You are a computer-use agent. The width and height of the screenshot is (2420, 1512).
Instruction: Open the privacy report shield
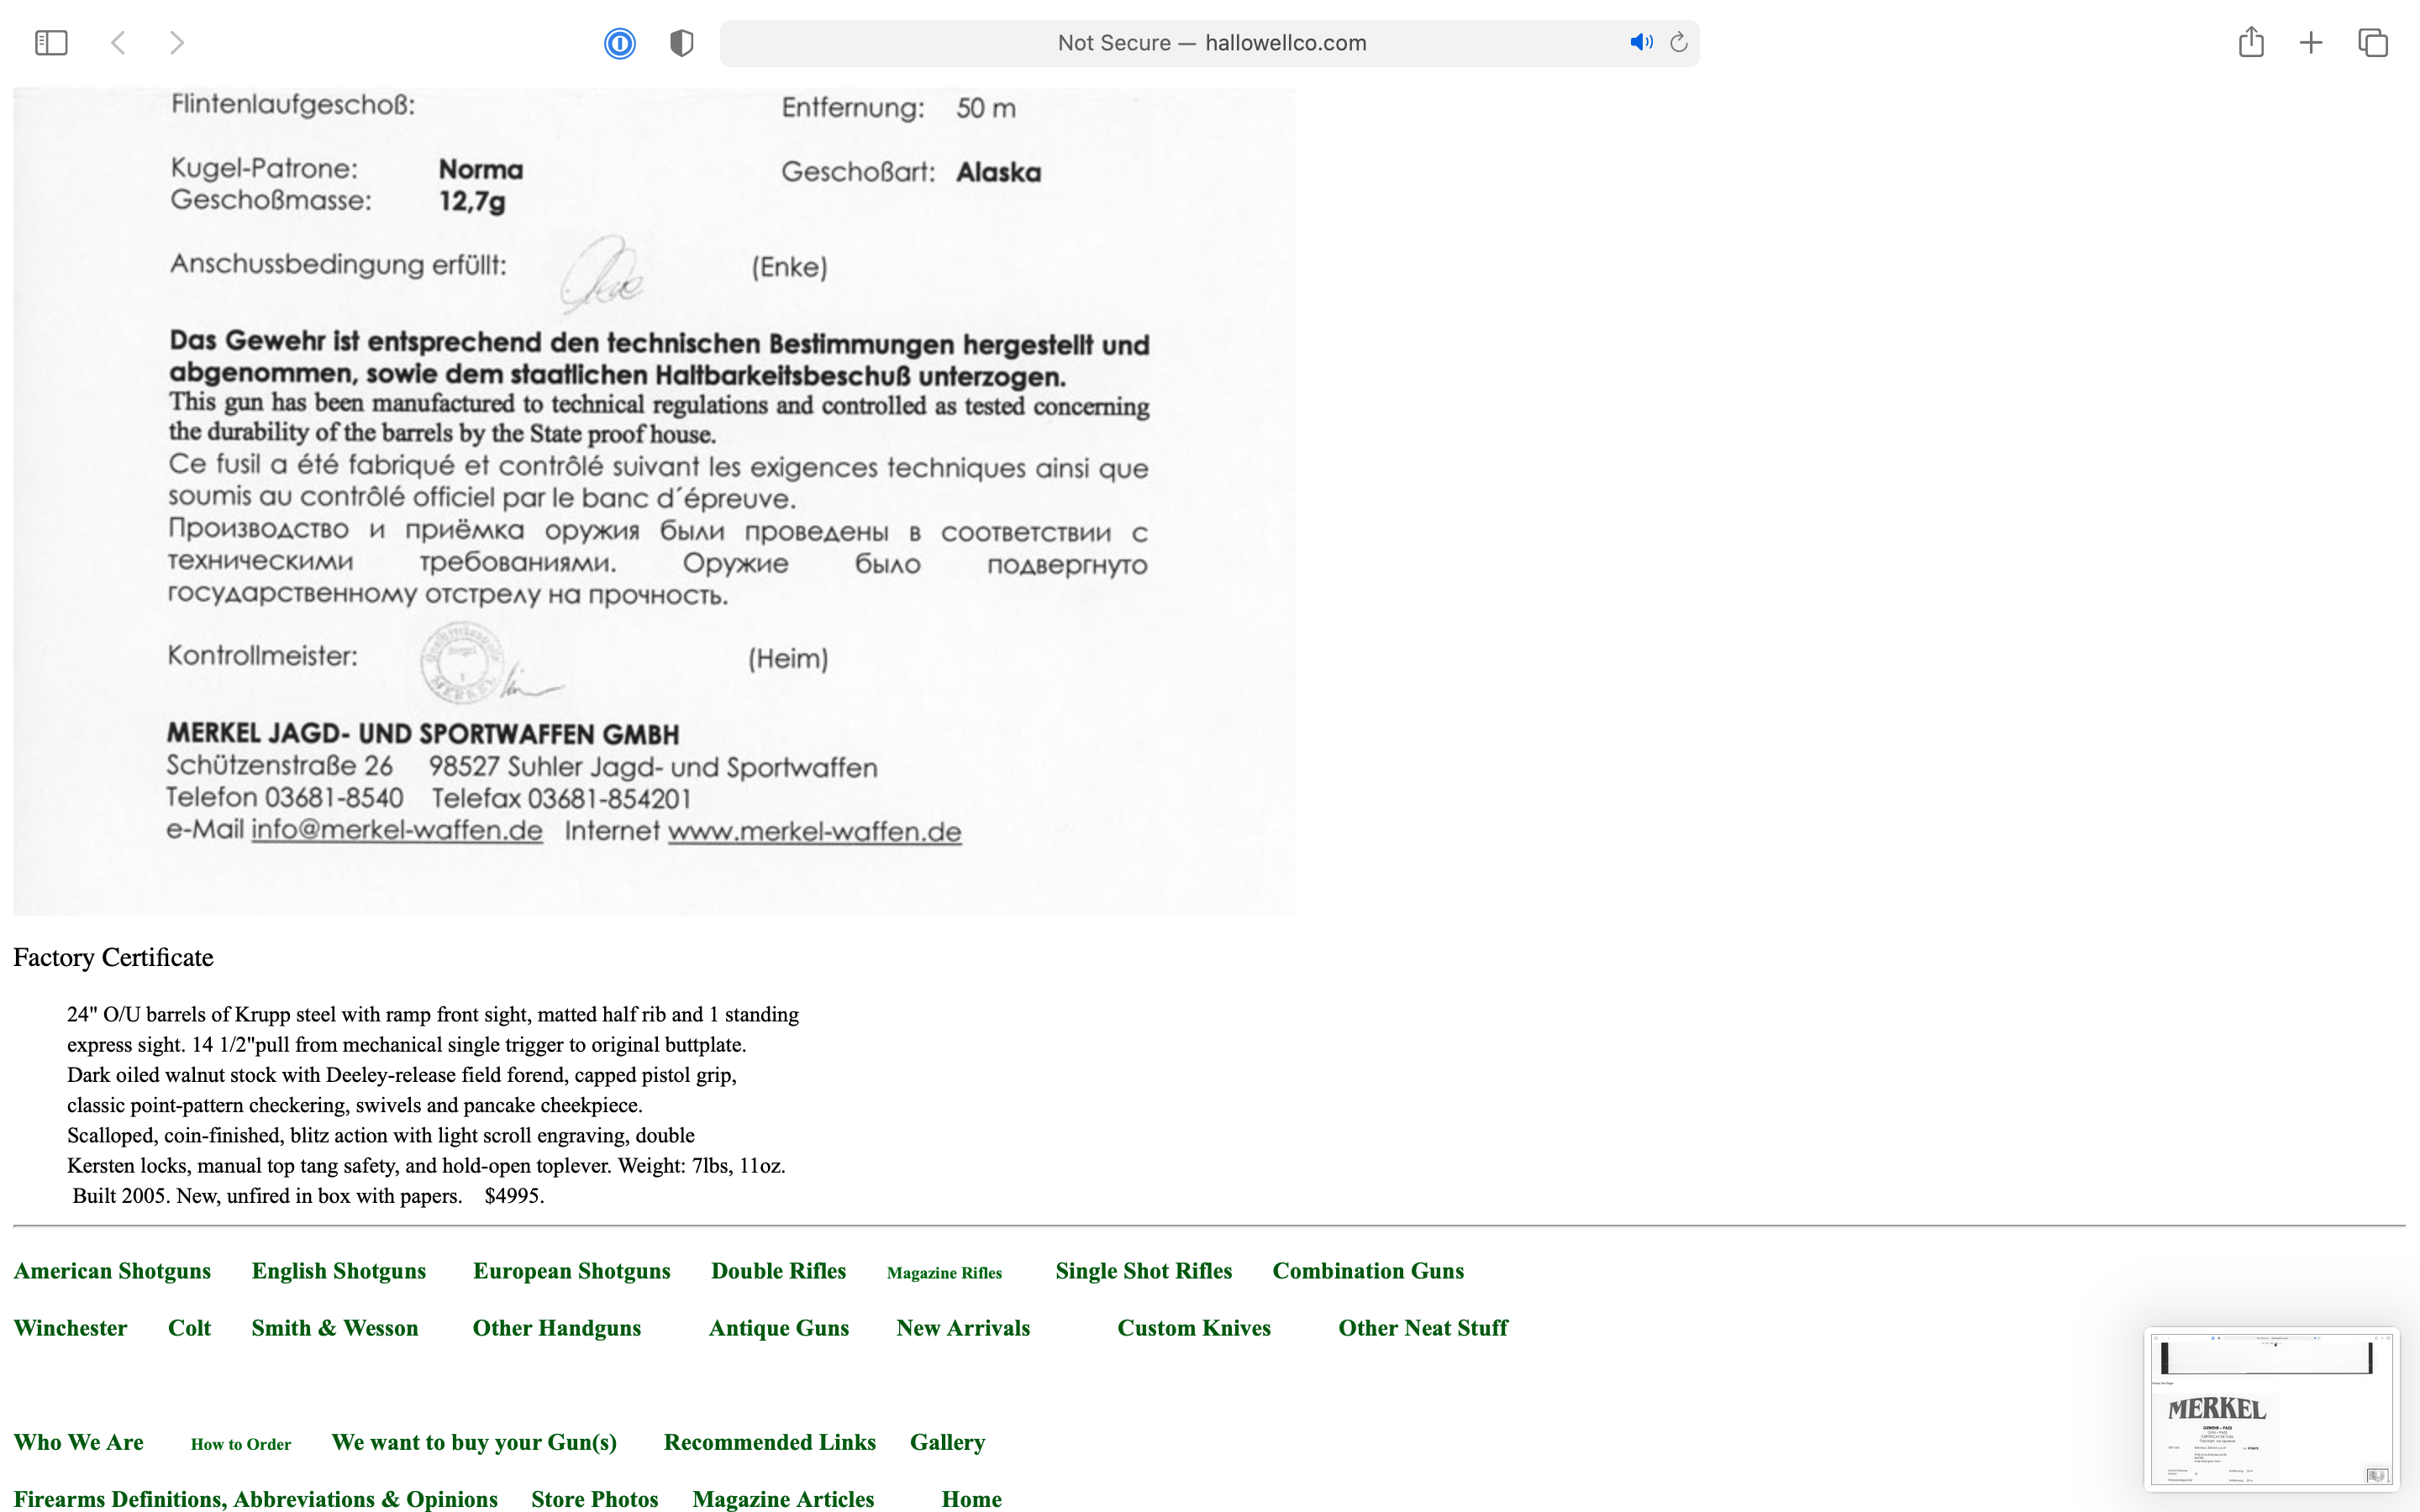[x=682, y=43]
